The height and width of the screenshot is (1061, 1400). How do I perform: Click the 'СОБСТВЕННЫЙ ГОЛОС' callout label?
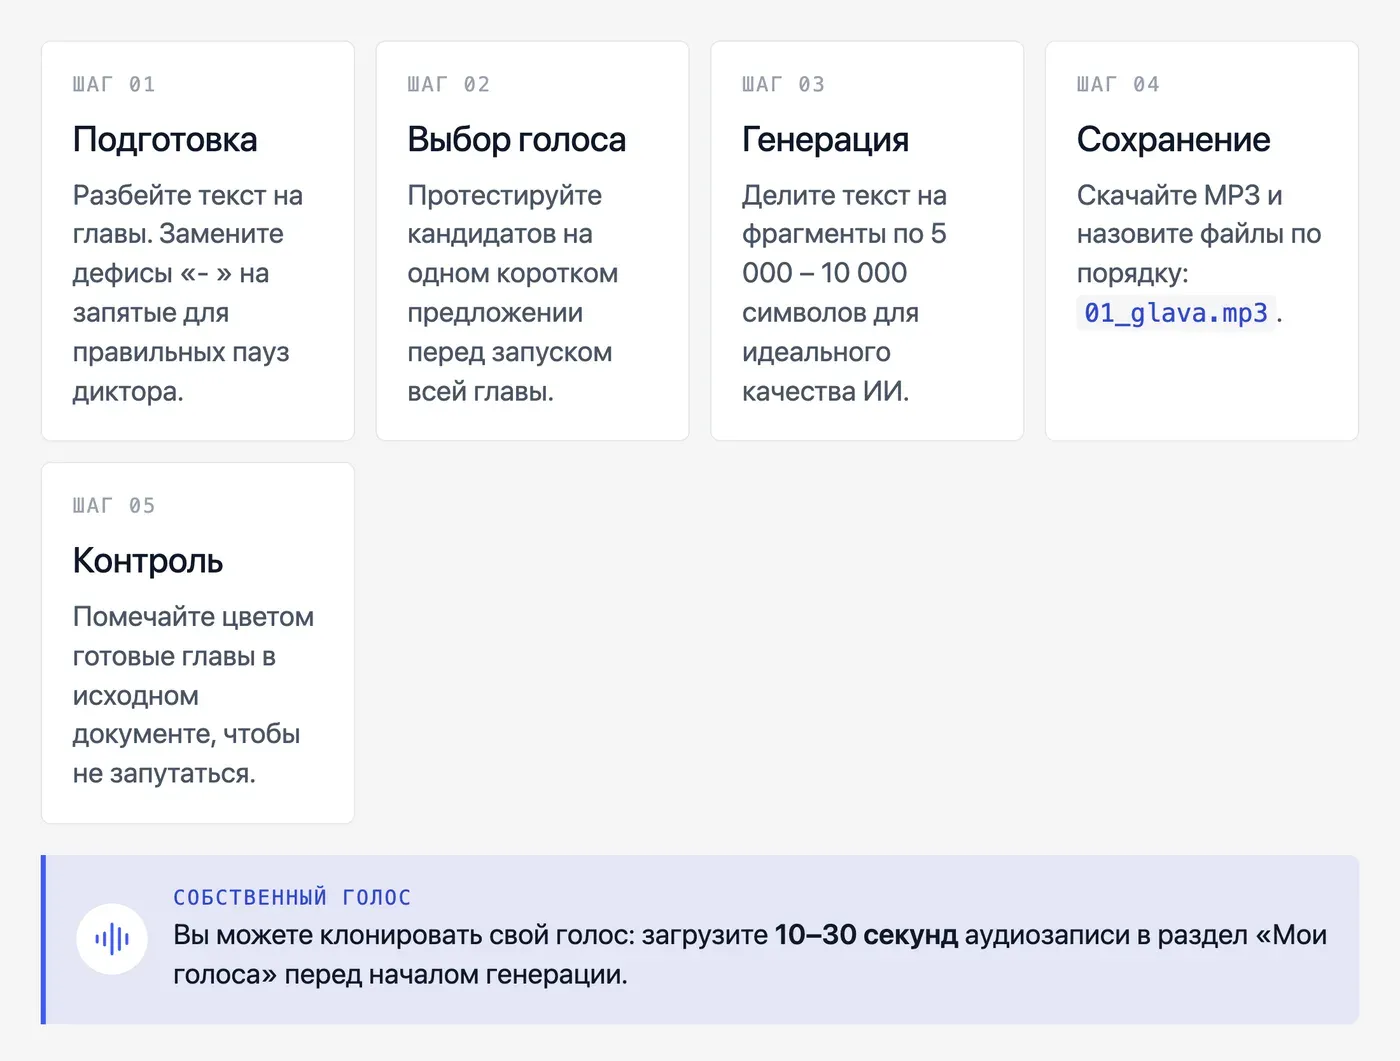coord(292,897)
